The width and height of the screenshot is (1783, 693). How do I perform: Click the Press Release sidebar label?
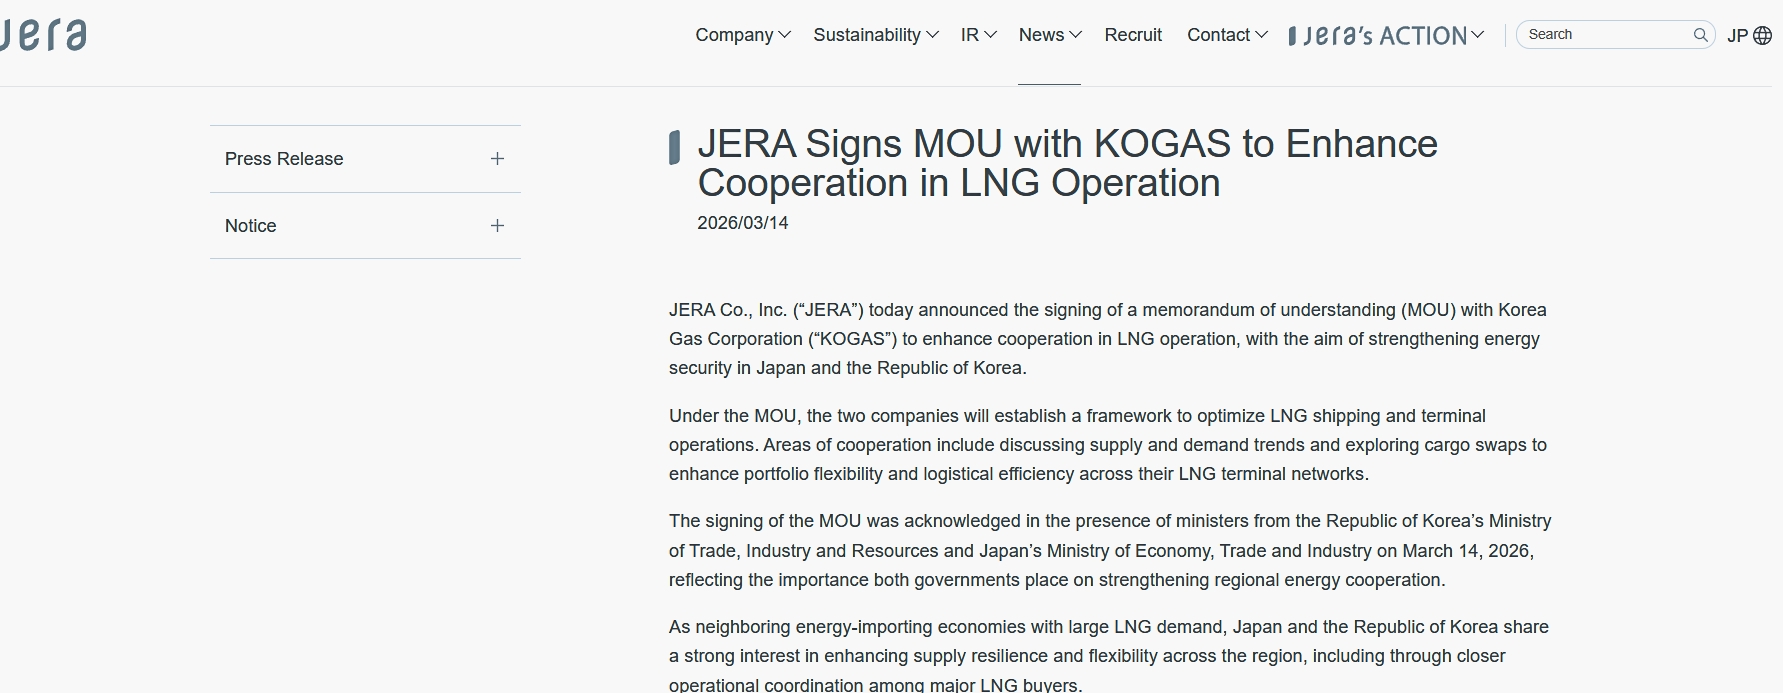[284, 159]
